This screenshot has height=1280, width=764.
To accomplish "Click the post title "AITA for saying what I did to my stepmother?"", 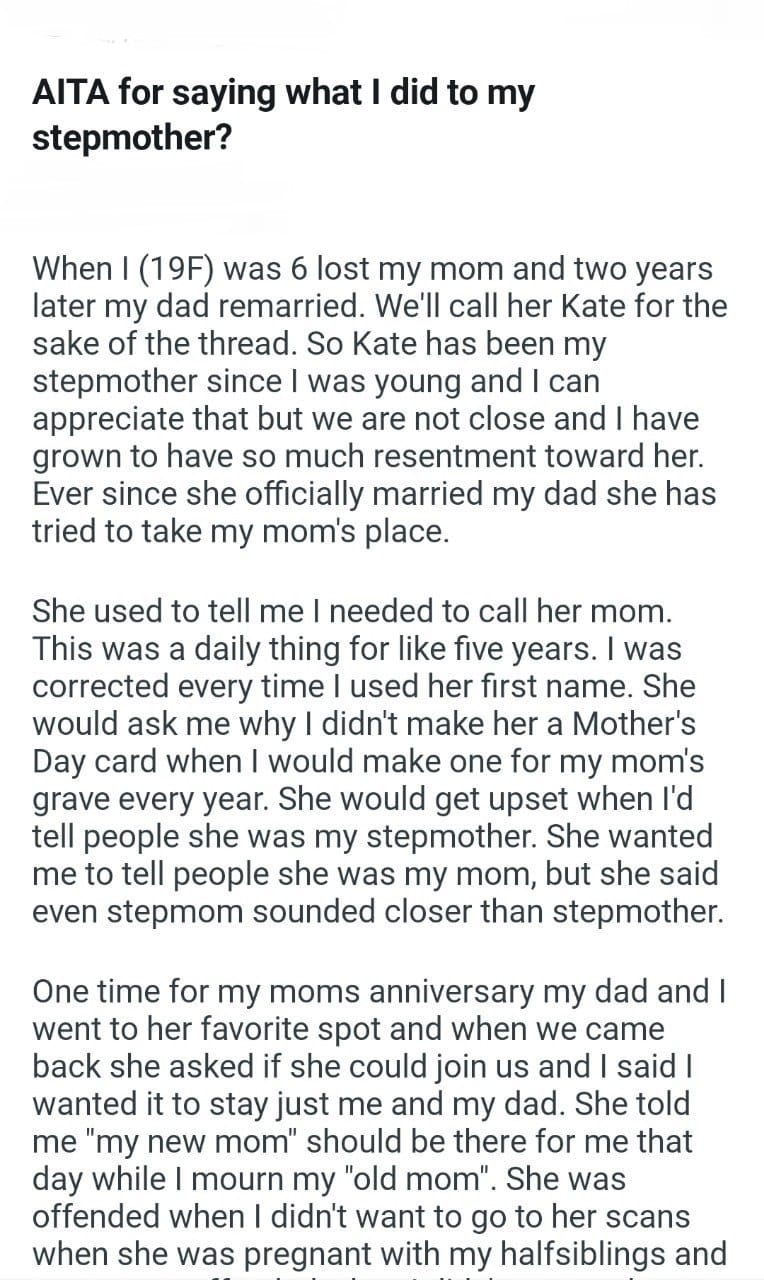I will [x=284, y=115].
